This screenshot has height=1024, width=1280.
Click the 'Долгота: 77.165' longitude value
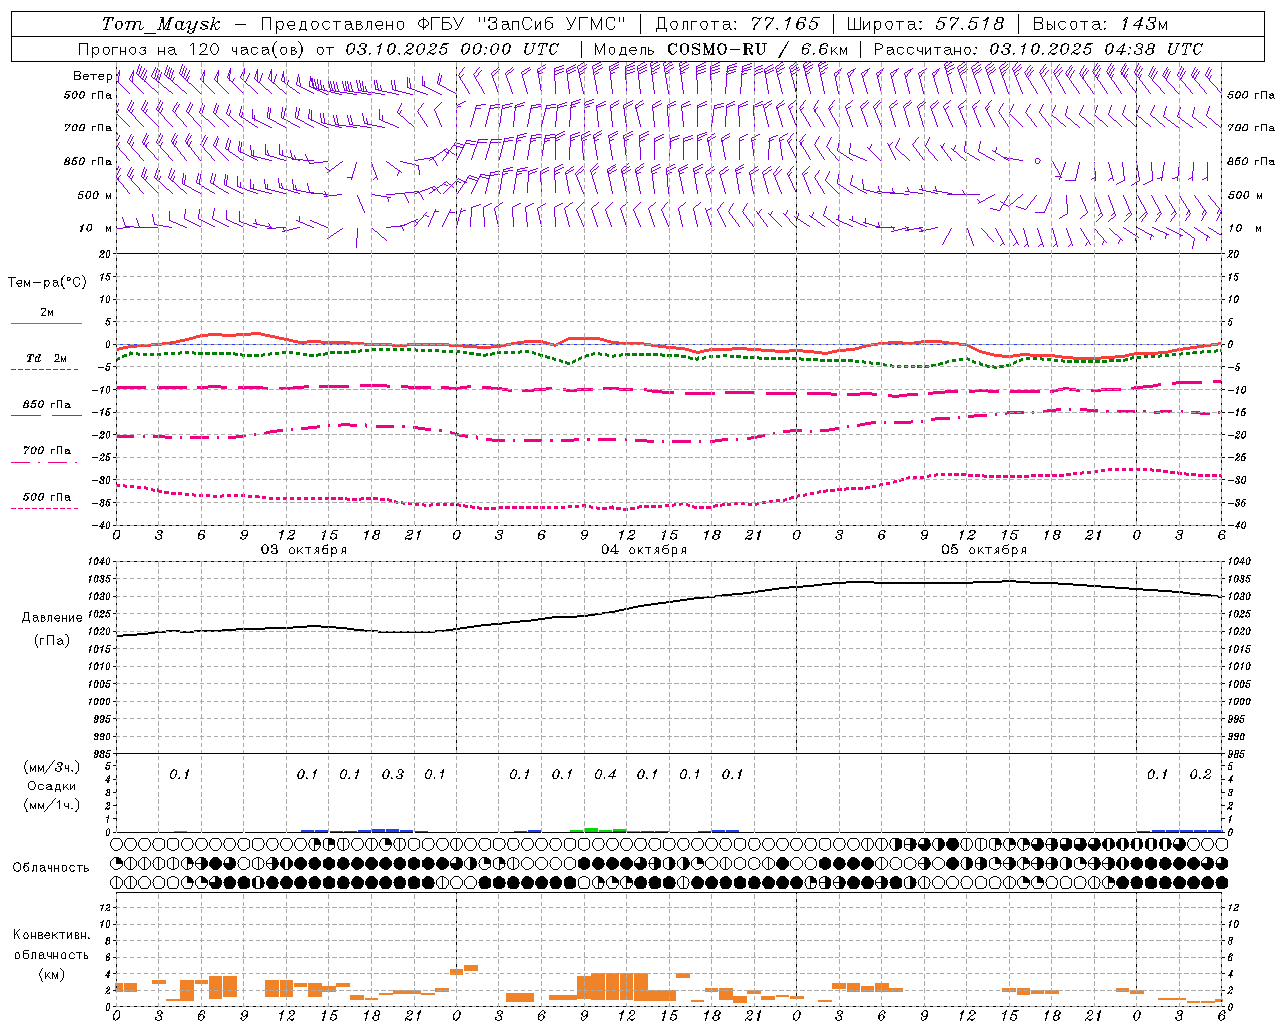737,24
